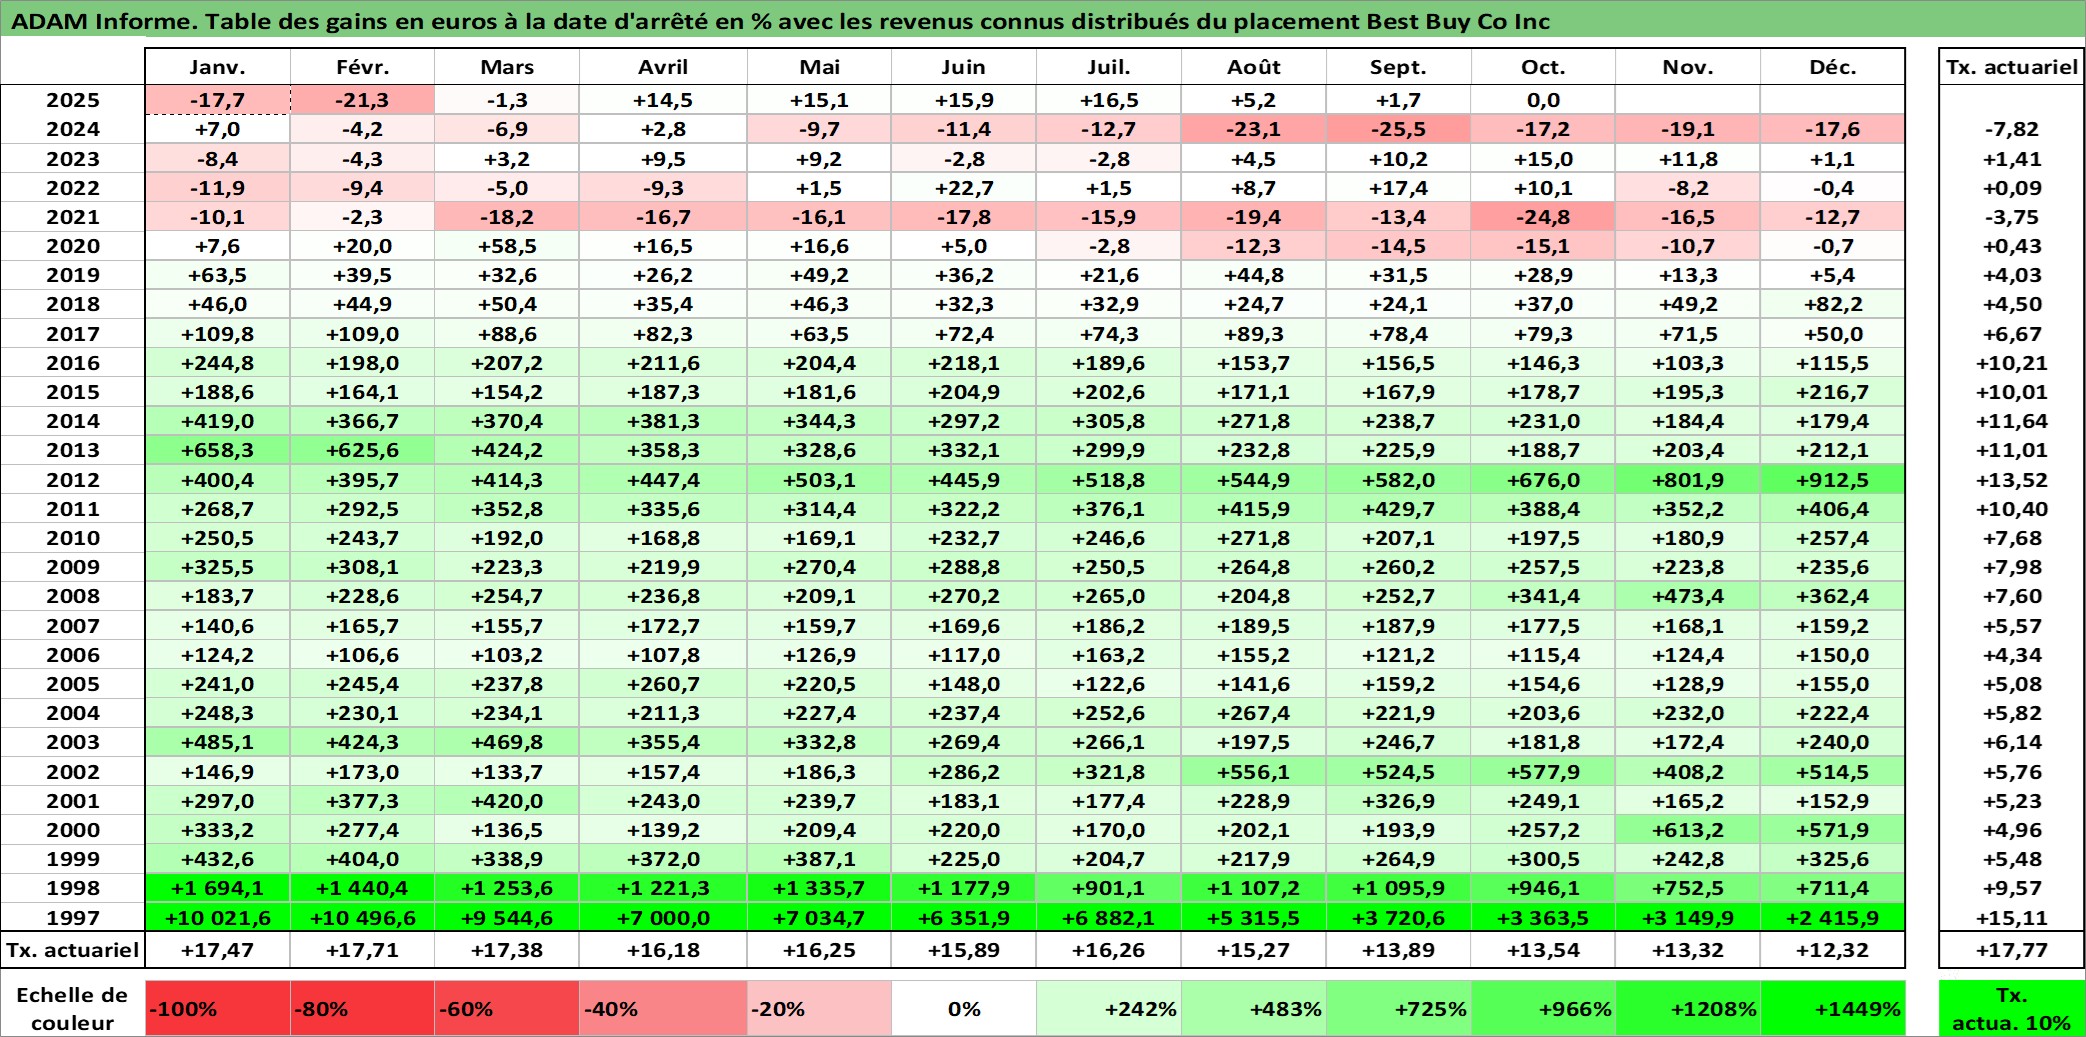Select the +22,7 cell in 2022 row
This screenshot has height=1037, width=2086.
tap(964, 188)
